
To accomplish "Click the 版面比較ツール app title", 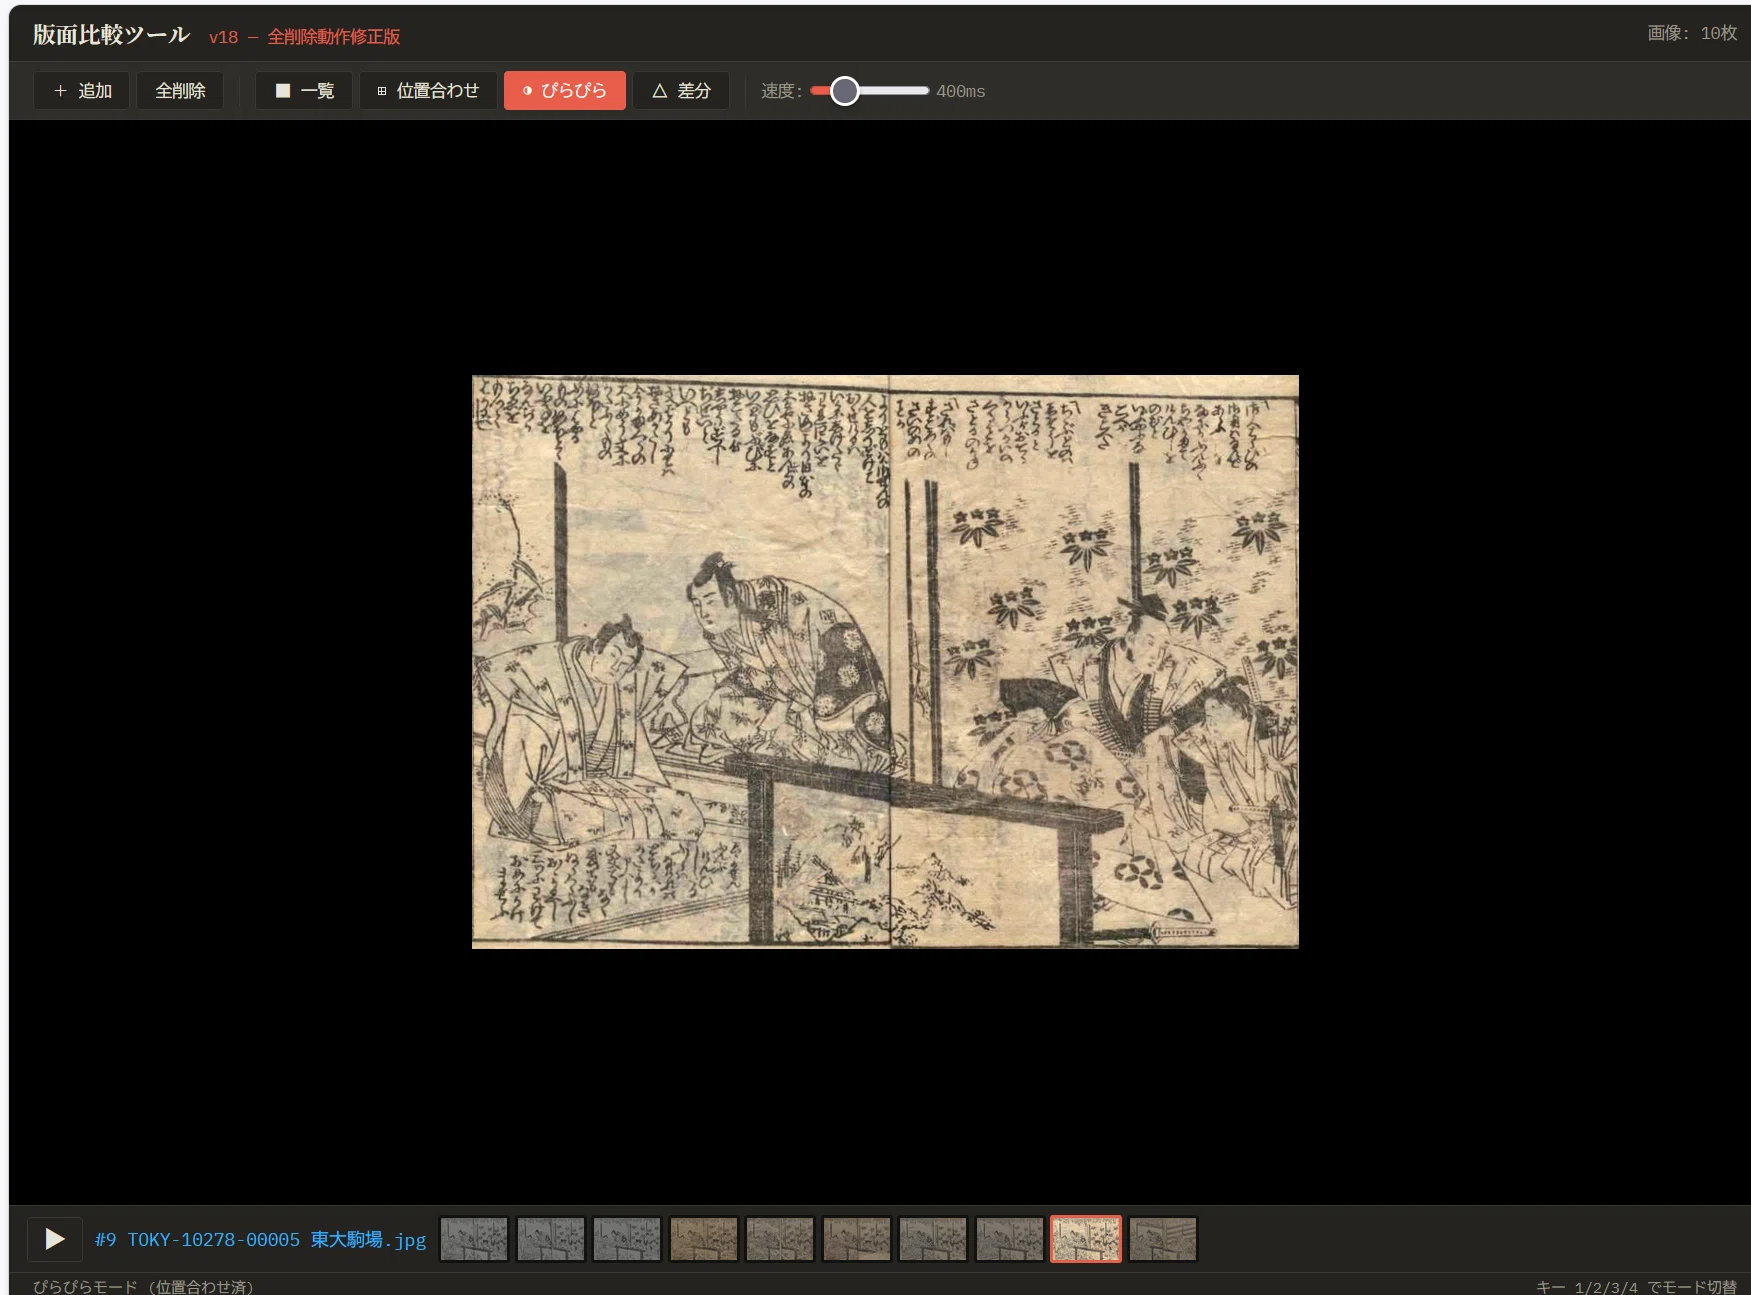I will coord(111,35).
